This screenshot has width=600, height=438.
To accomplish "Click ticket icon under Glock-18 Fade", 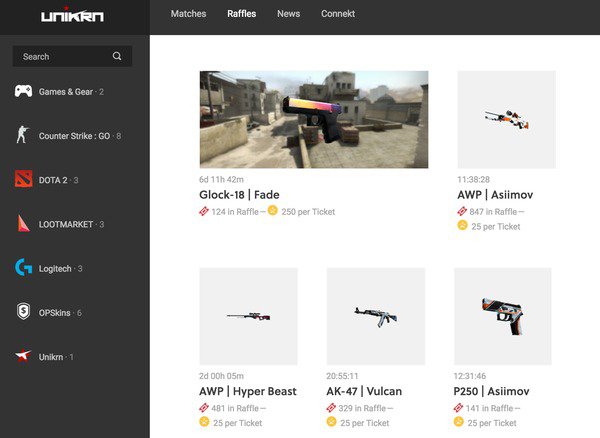I will 204,211.
